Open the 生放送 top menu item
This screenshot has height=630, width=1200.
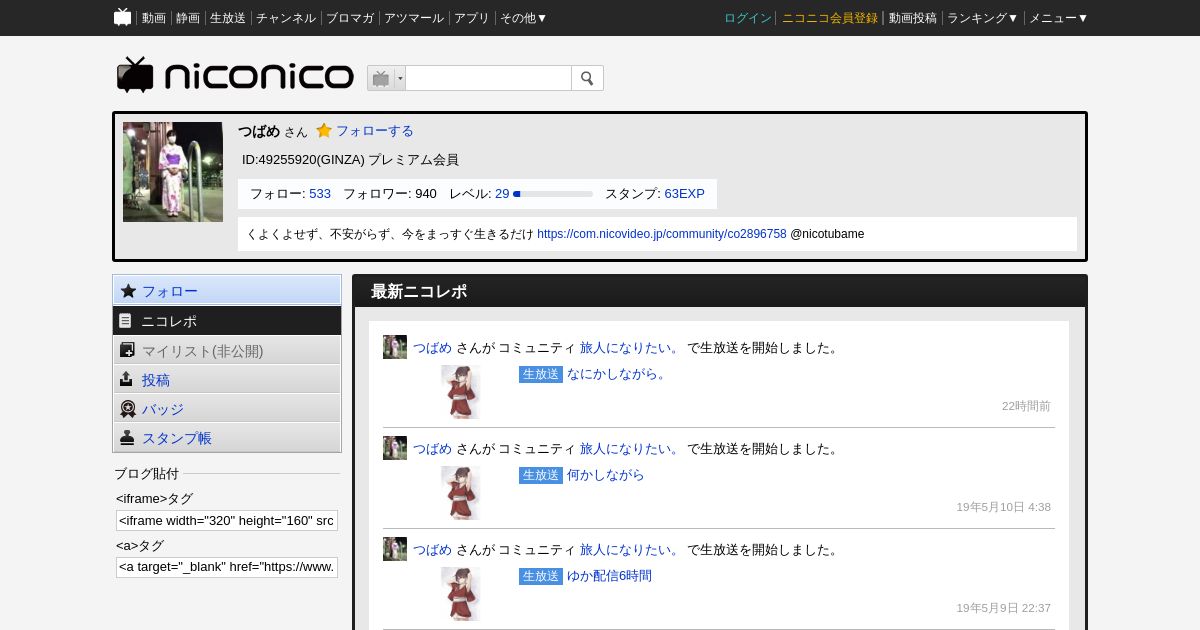tap(228, 18)
